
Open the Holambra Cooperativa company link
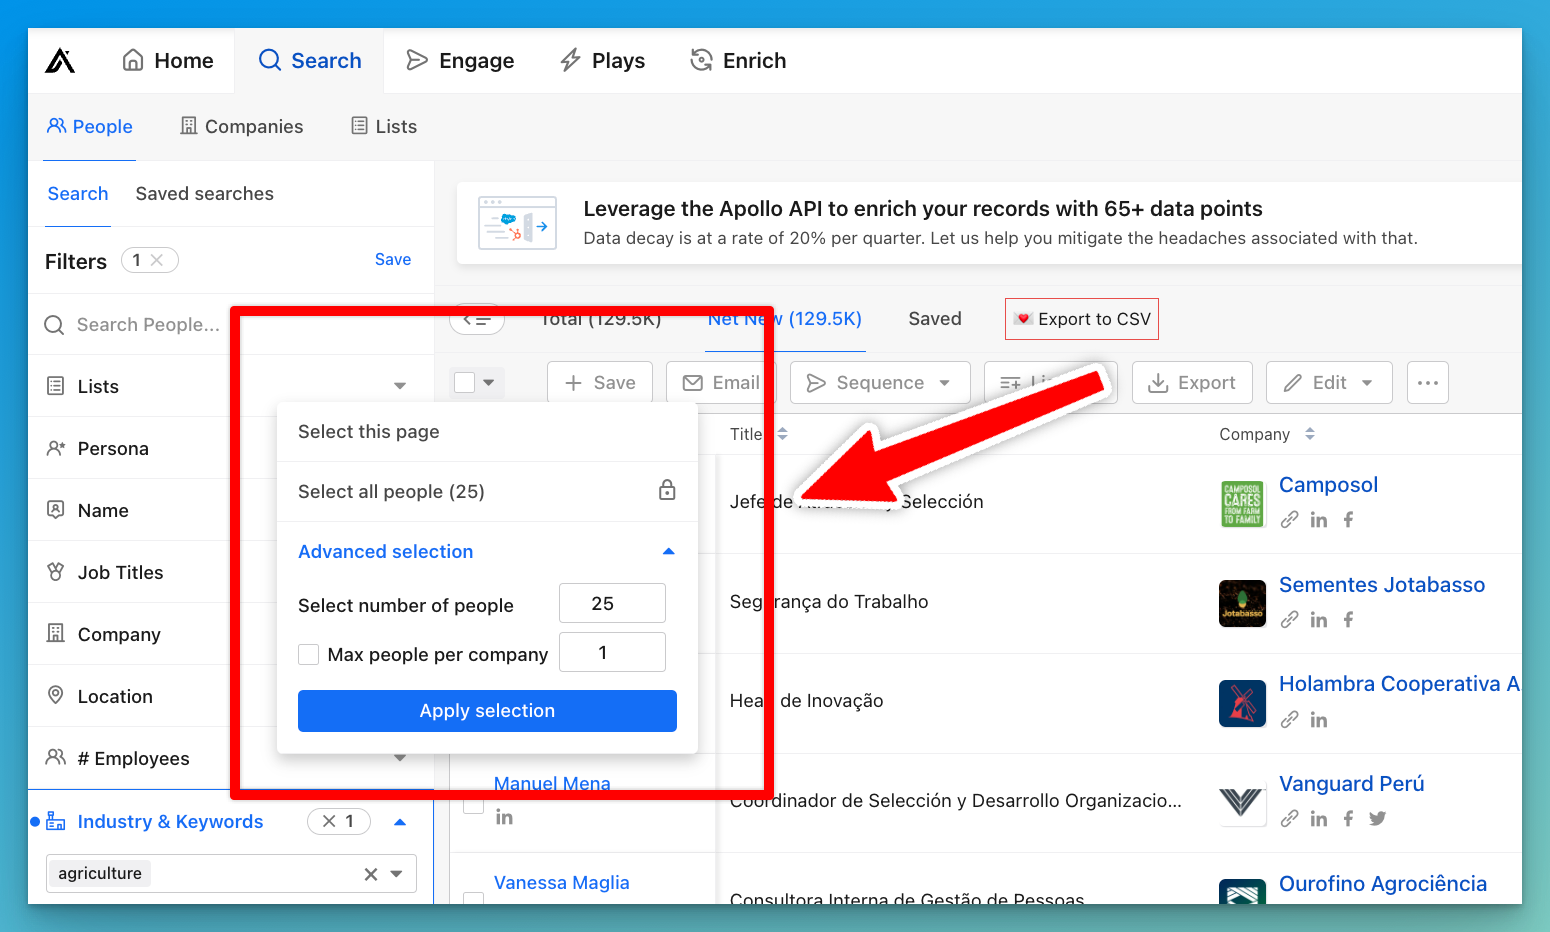(1399, 684)
